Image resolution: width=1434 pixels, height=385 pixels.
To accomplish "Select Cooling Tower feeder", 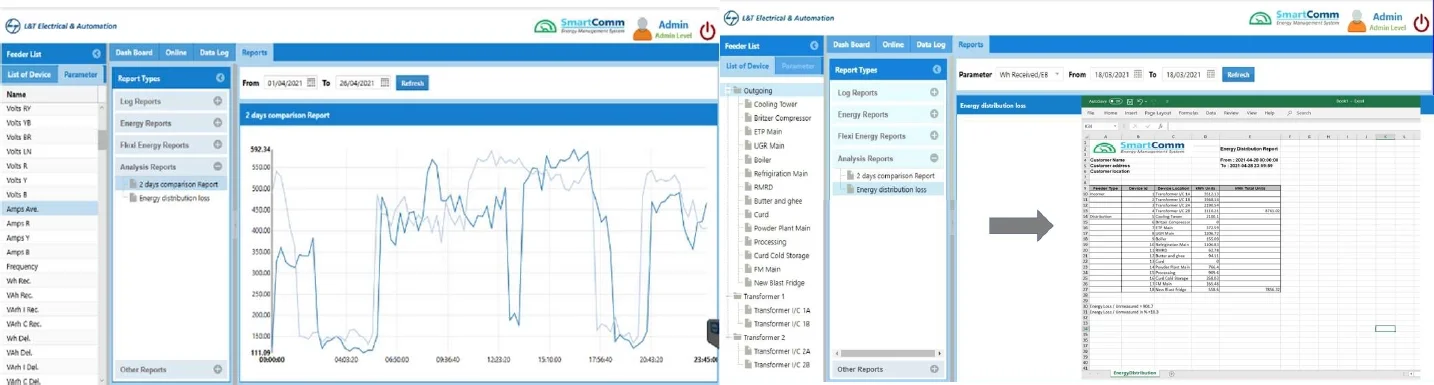I will (774, 103).
